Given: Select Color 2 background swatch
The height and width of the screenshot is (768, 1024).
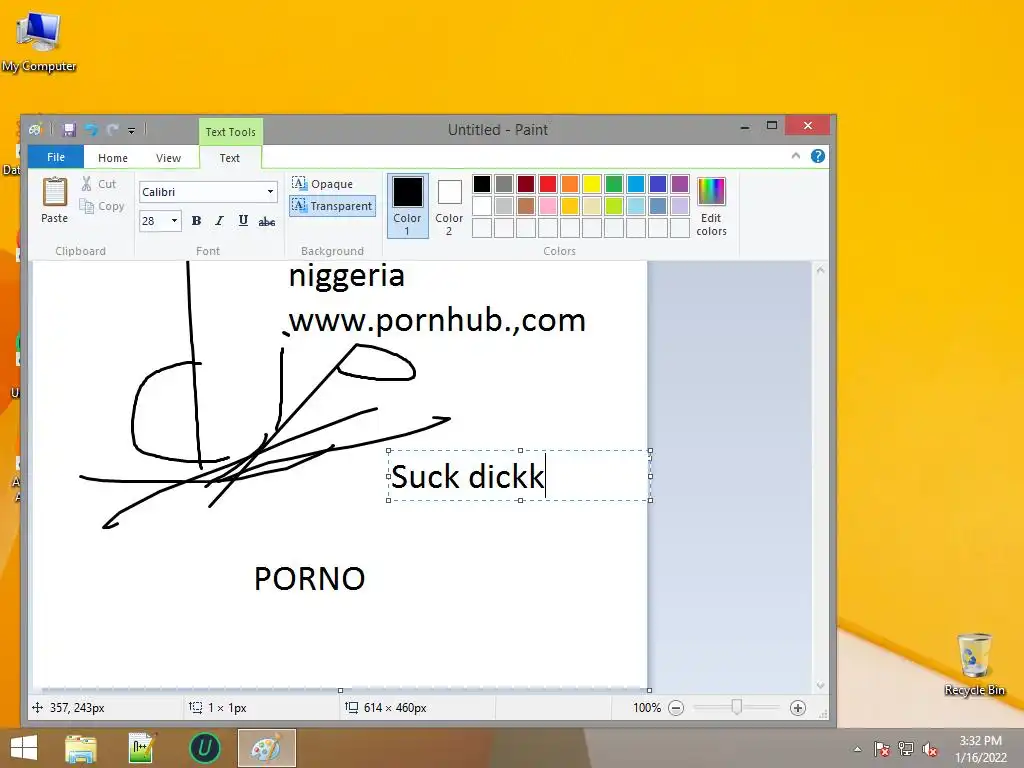Looking at the screenshot, I should click(x=449, y=205).
